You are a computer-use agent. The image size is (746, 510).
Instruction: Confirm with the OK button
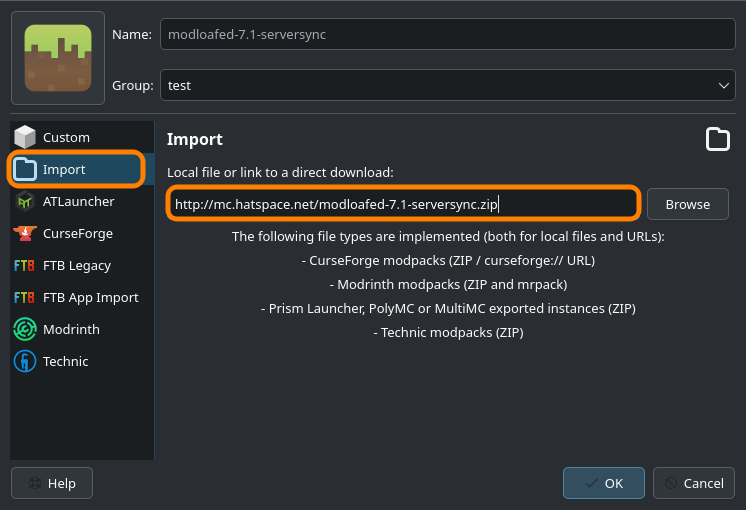[x=603, y=483]
